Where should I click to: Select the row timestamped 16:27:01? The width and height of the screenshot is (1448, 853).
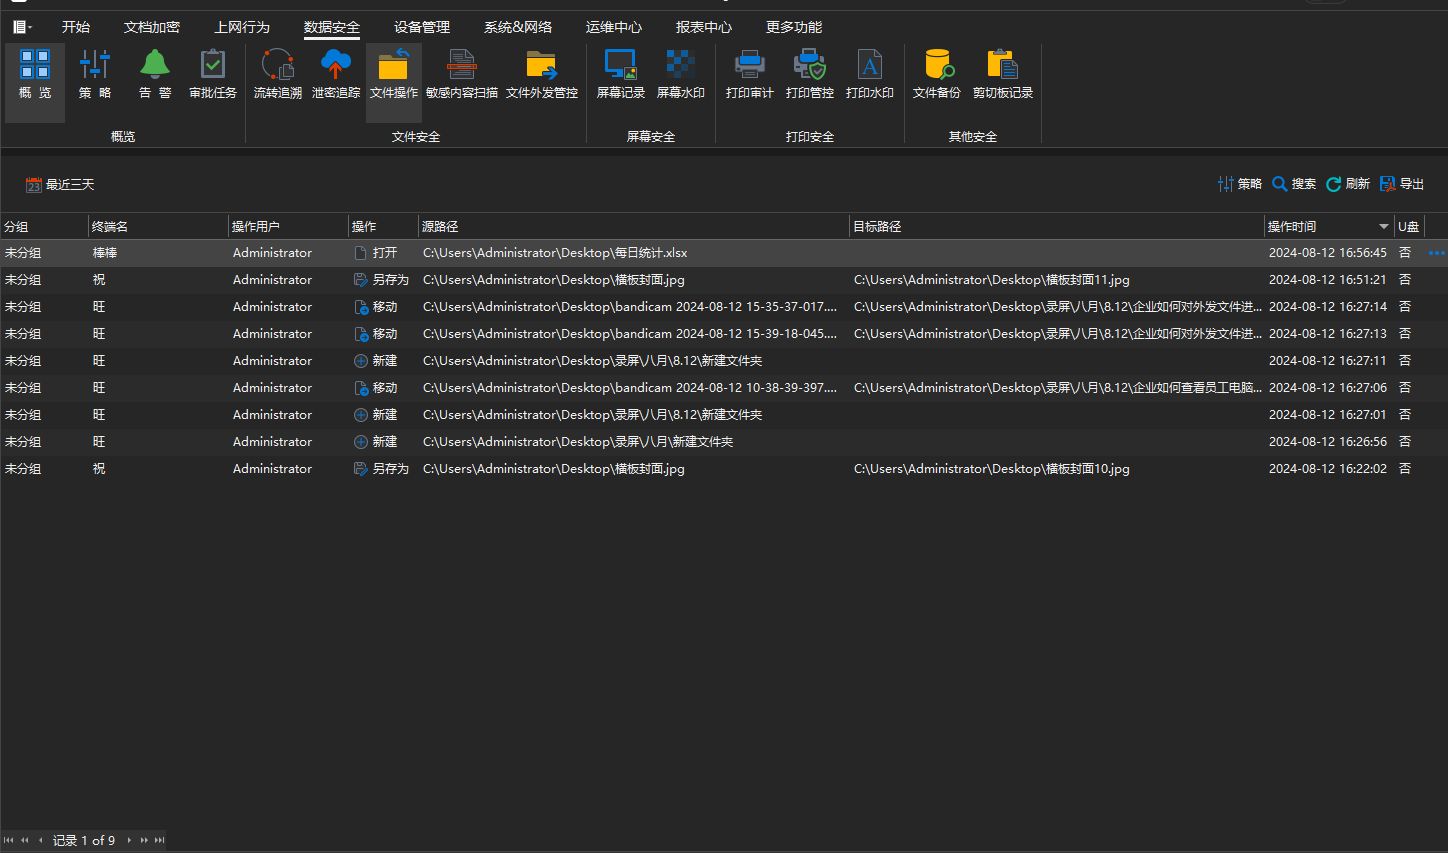tap(724, 415)
